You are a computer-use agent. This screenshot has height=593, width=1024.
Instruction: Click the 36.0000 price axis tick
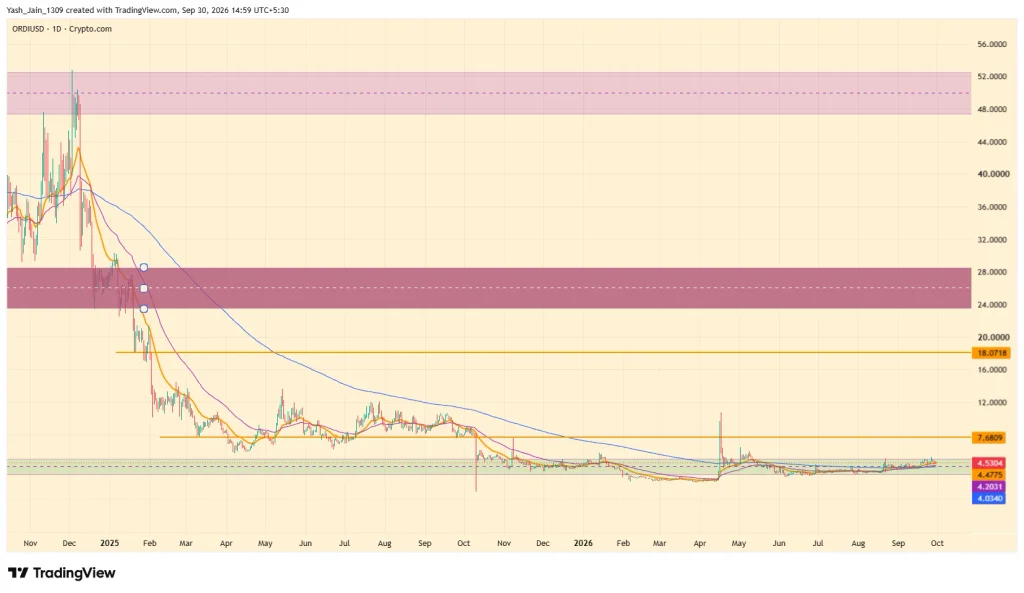point(991,207)
